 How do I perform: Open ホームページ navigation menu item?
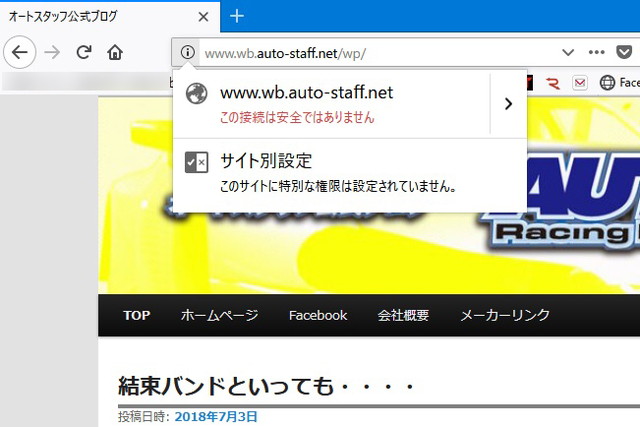220,315
